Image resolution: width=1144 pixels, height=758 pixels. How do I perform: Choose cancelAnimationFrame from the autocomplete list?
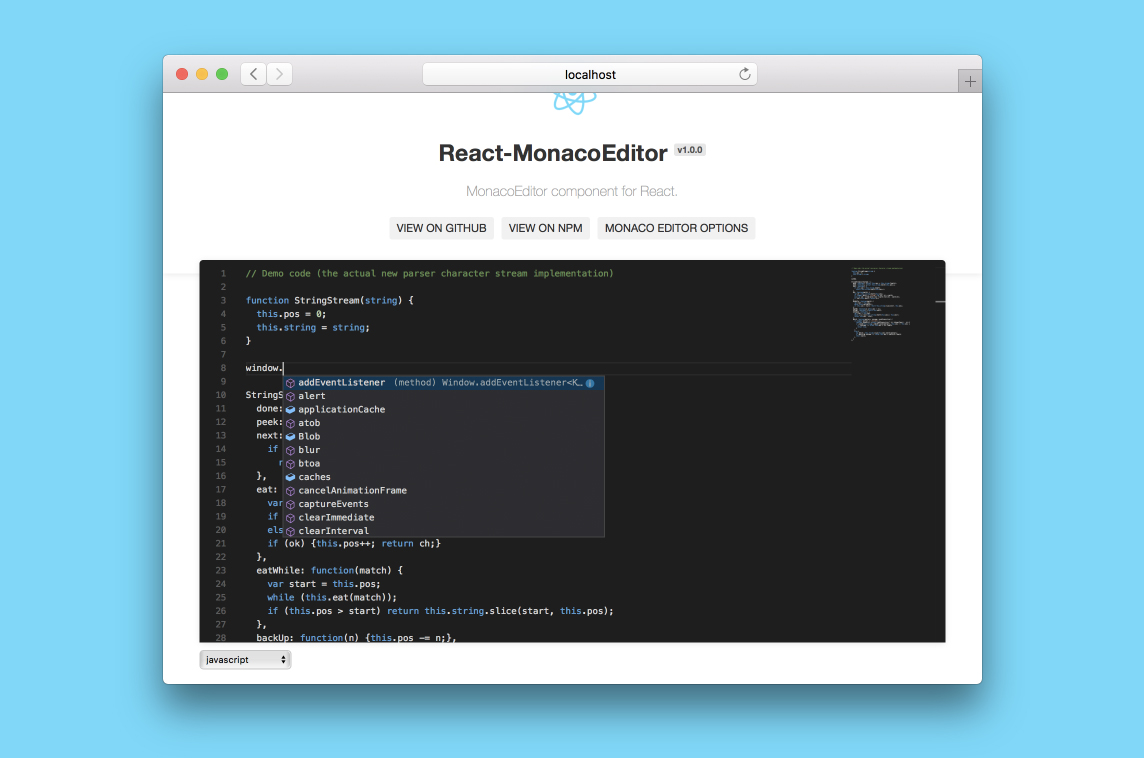[444, 490]
